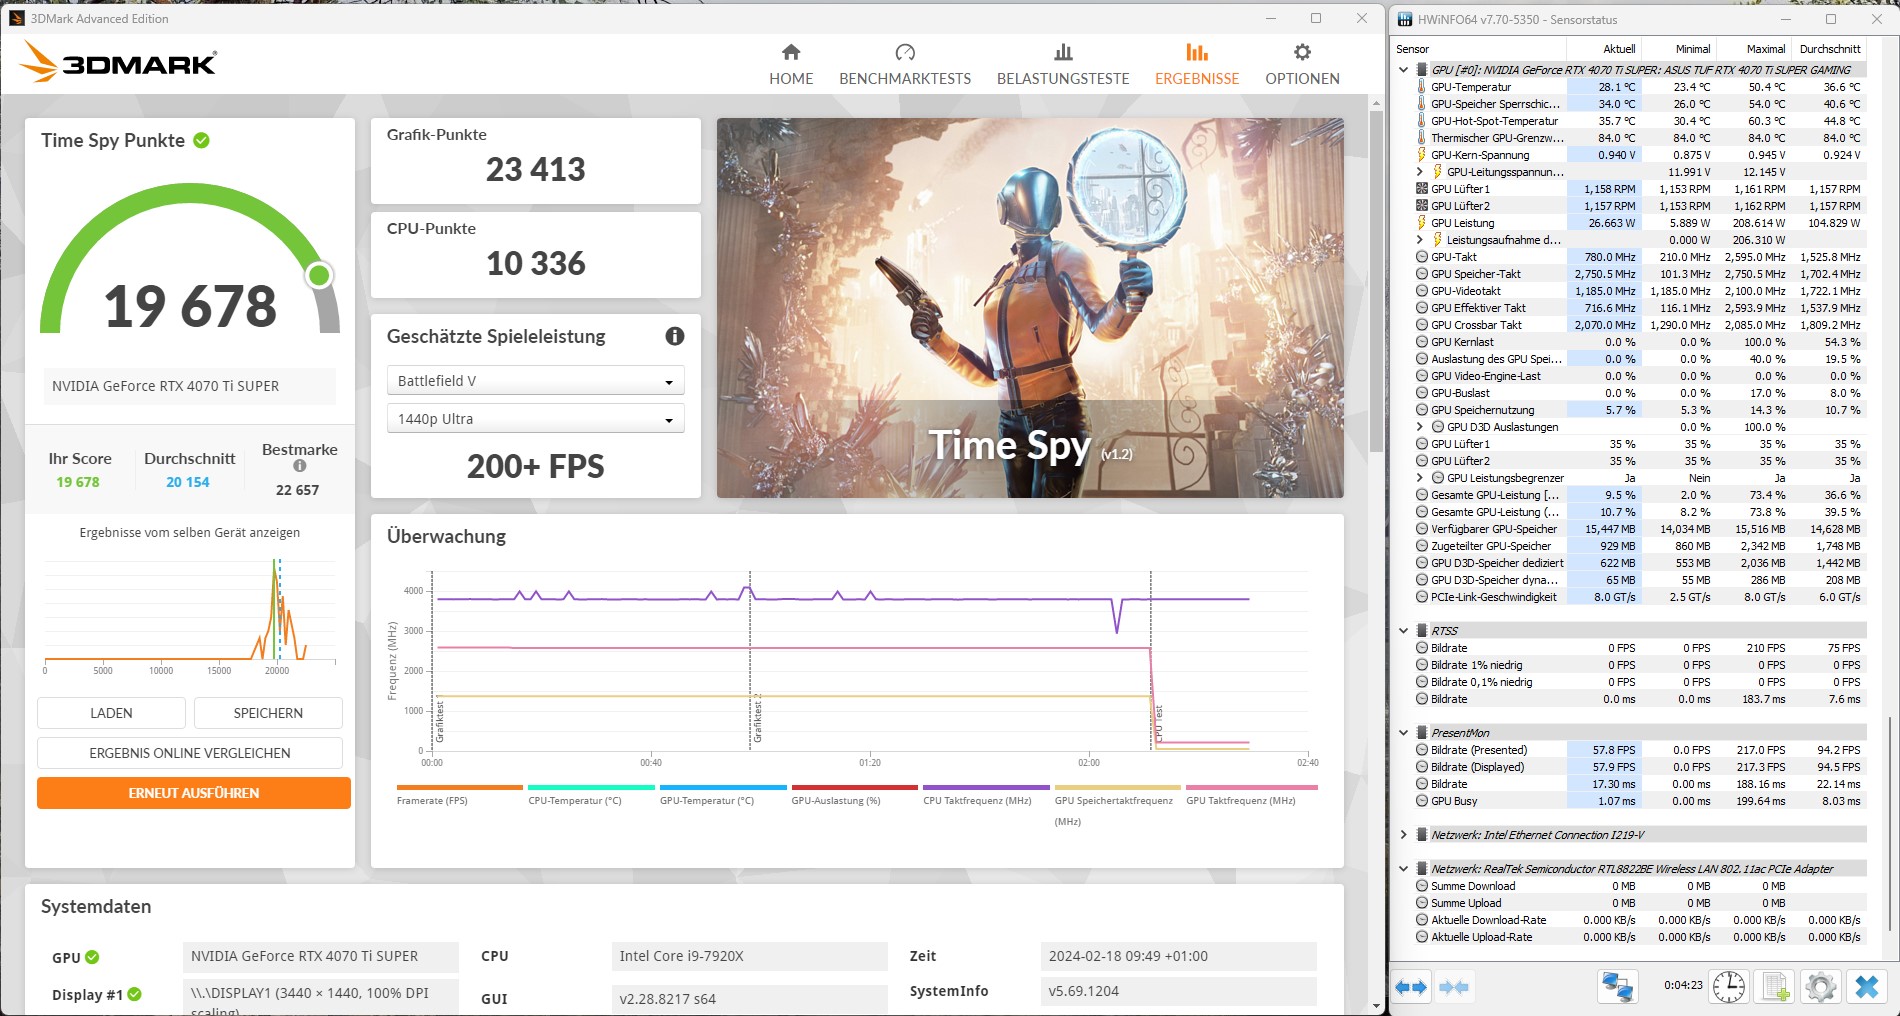Expand the Intel Ethernet Connection network group
Image resolution: width=1900 pixels, height=1016 pixels.
click(x=1403, y=835)
